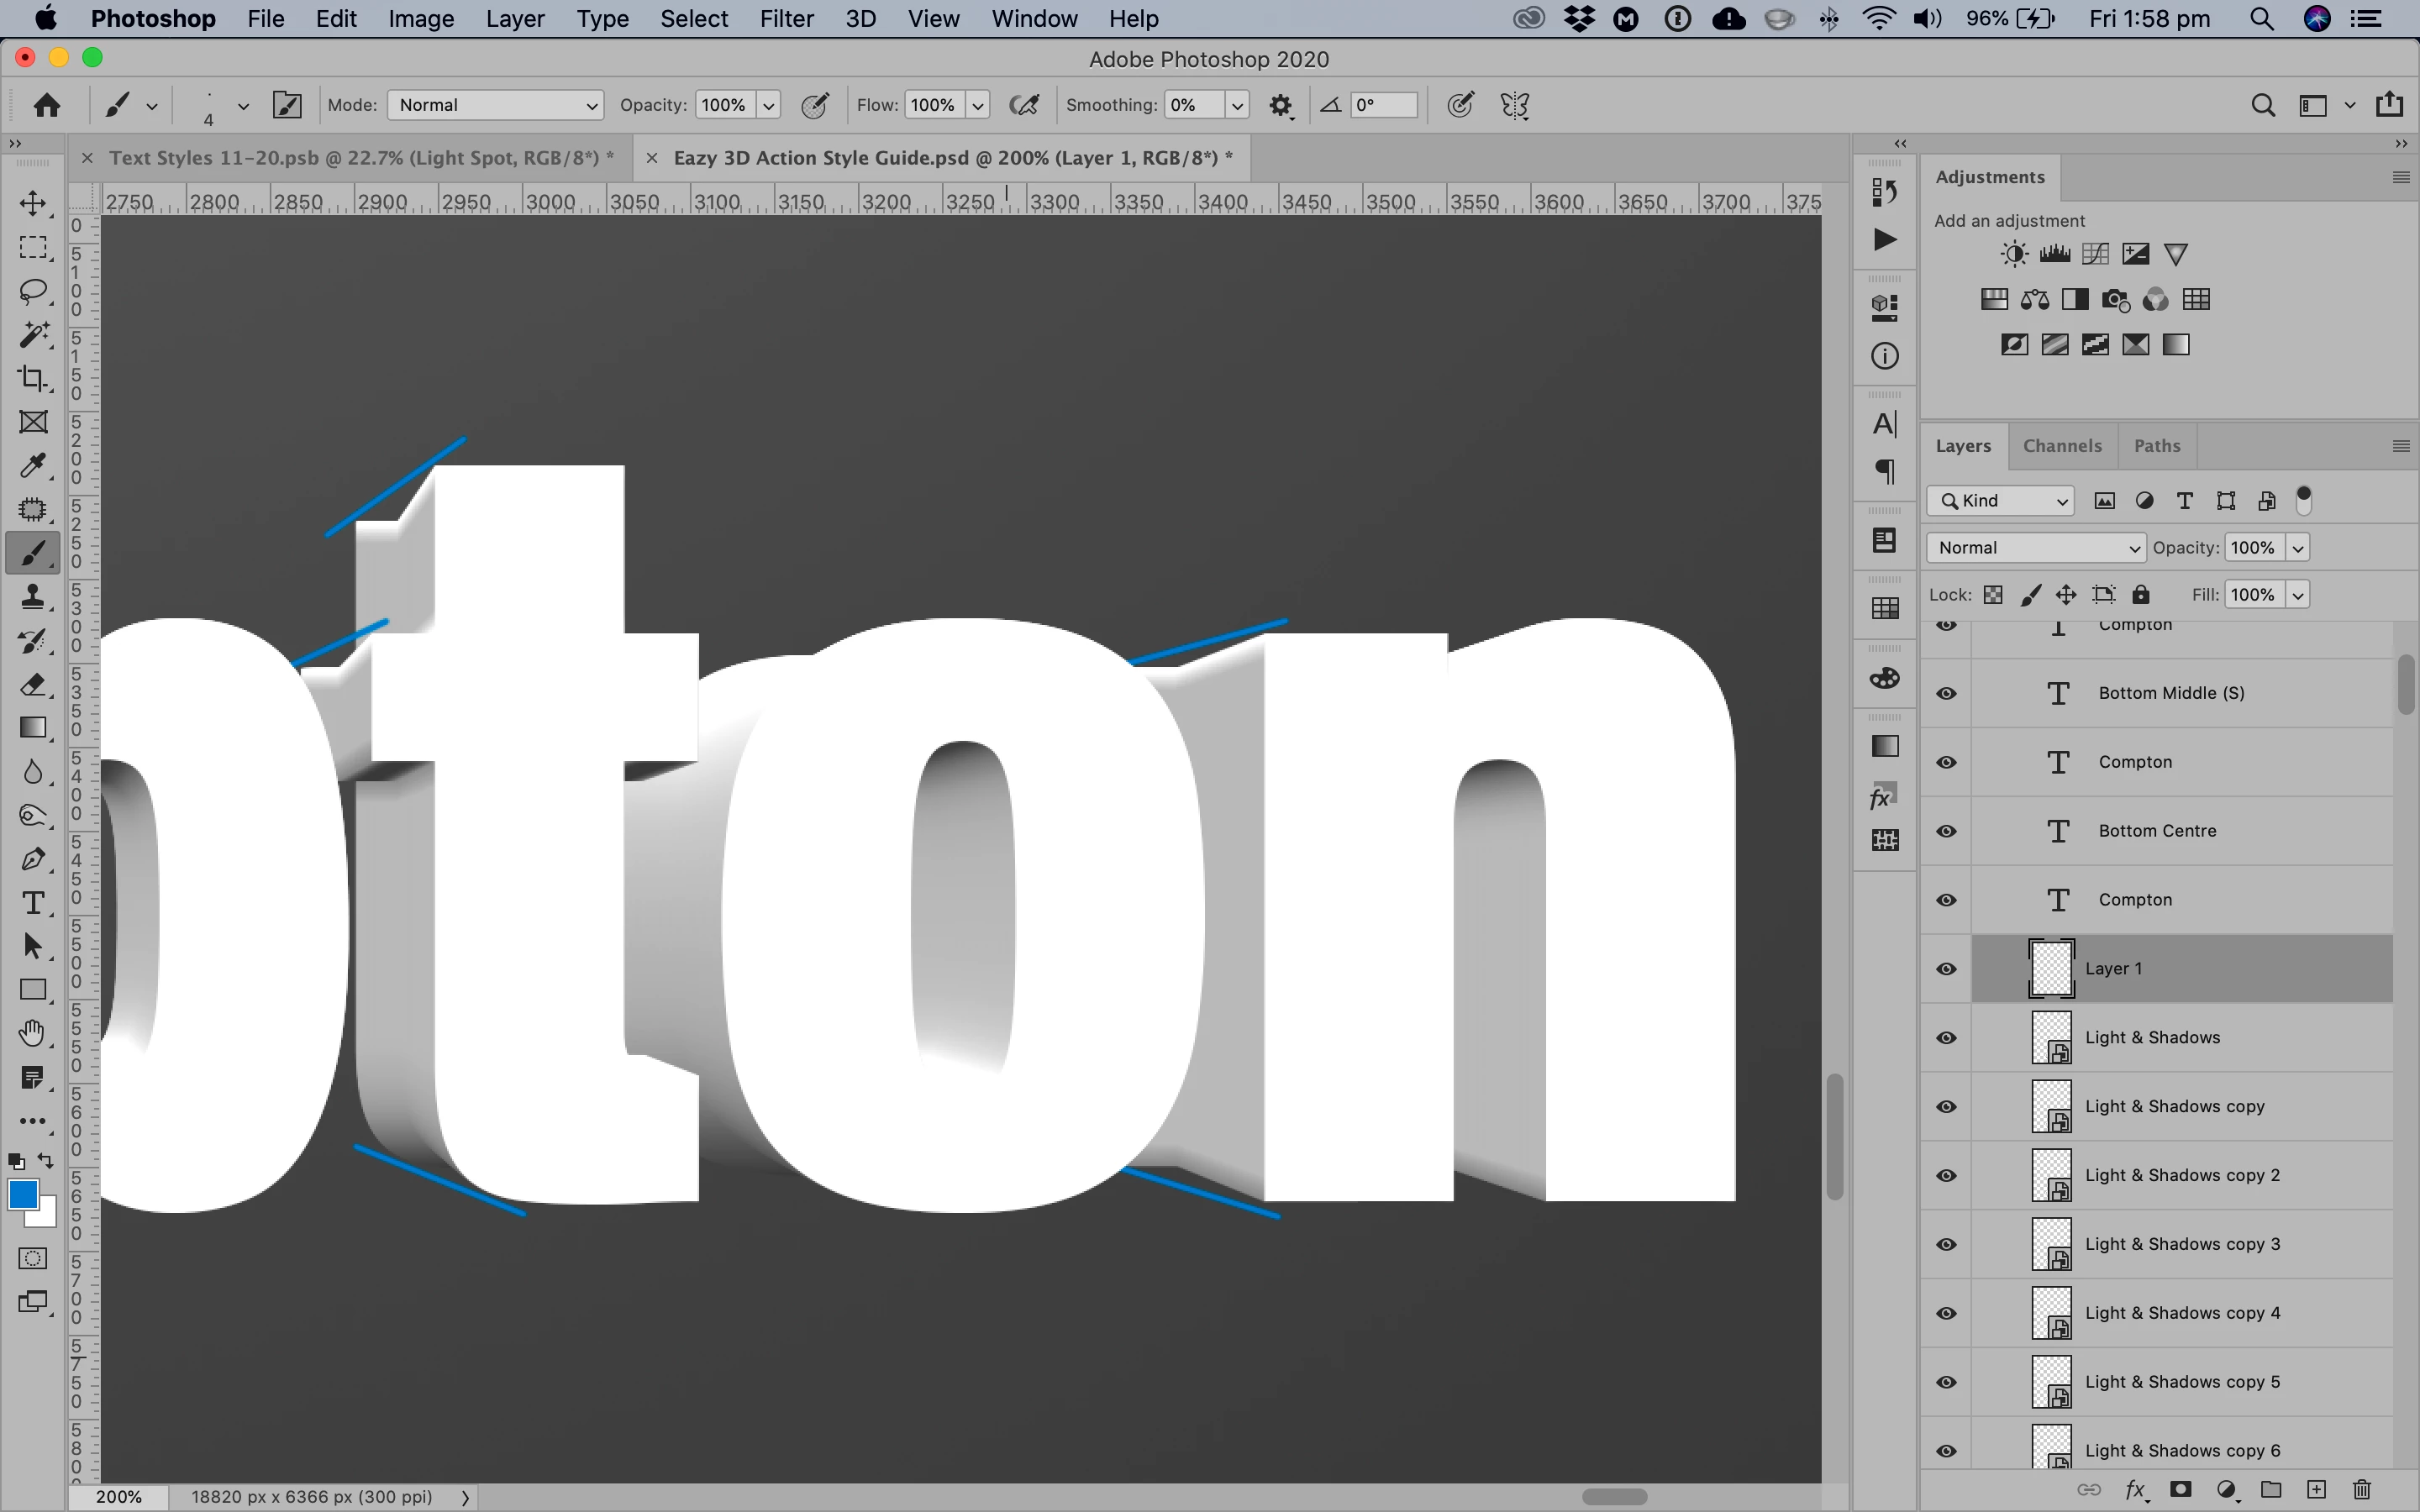Switch to Text Styles 11-20.psb document

click(360, 158)
